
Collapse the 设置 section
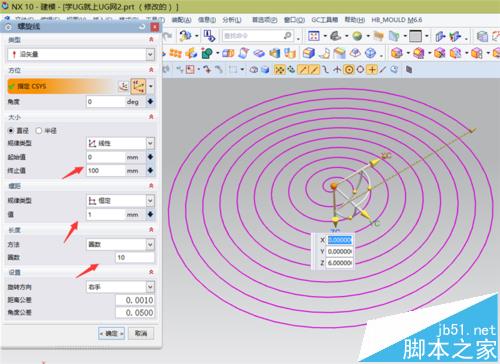tap(151, 272)
